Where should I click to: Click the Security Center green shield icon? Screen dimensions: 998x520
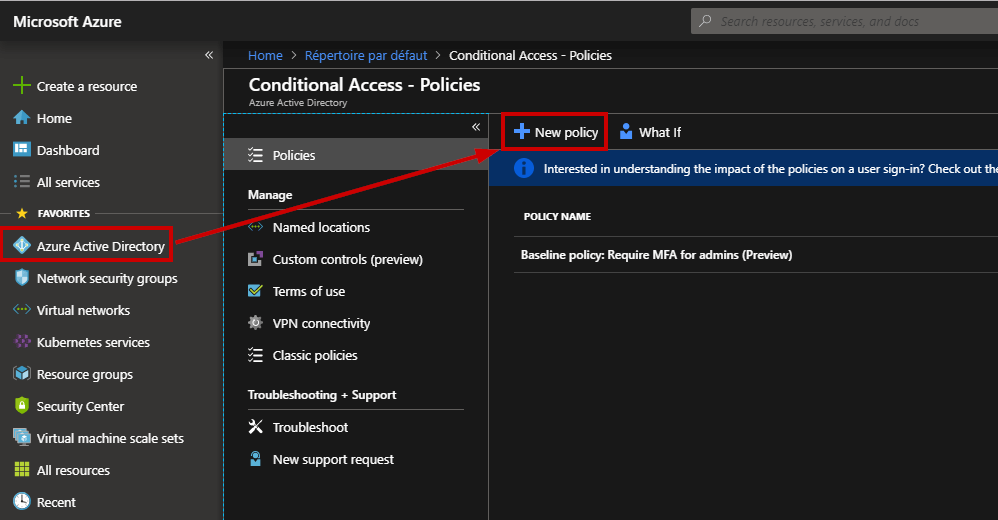click(22, 405)
